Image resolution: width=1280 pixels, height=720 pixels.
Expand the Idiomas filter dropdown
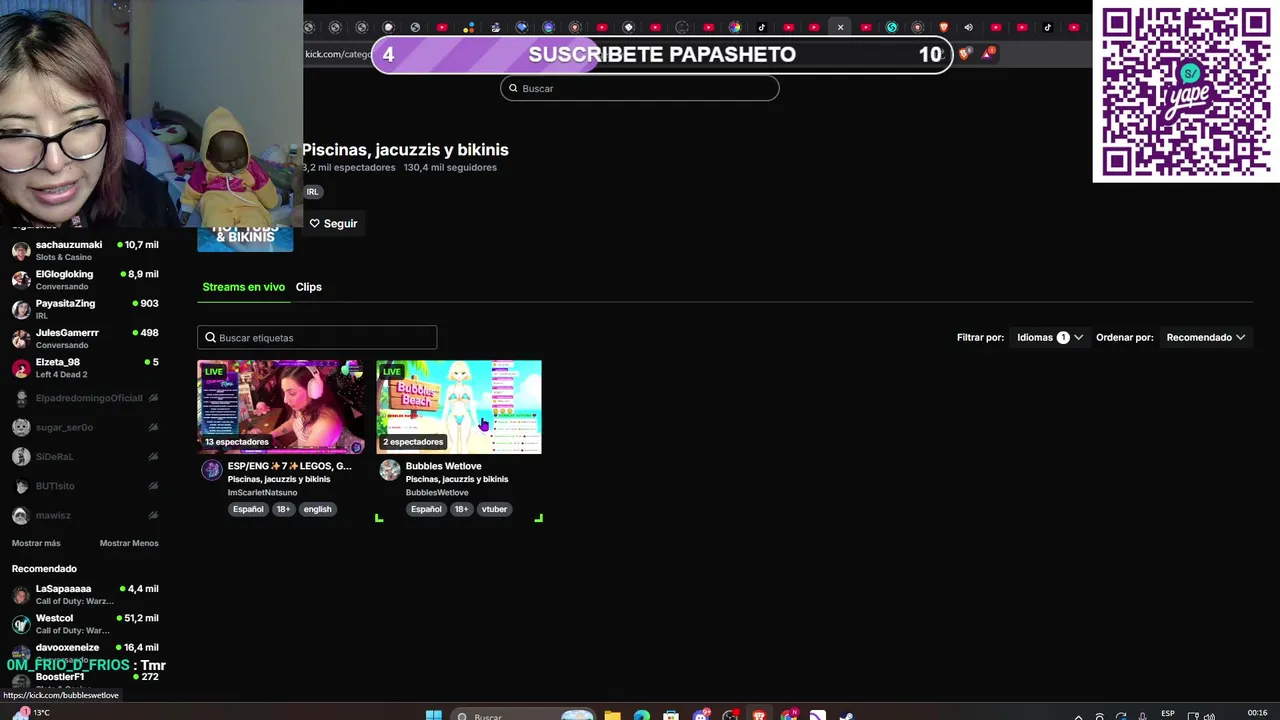coord(1049,337)
